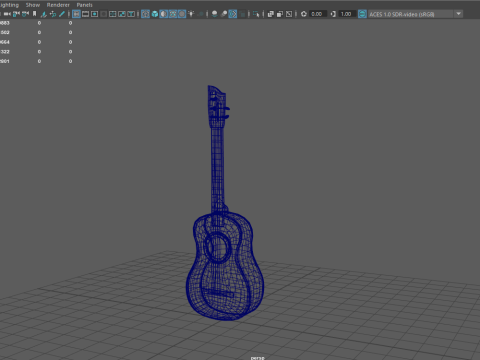Viewport: 480px width, 360px height.
Task: Toggle the Film Gate display
Action: [85, 14]
